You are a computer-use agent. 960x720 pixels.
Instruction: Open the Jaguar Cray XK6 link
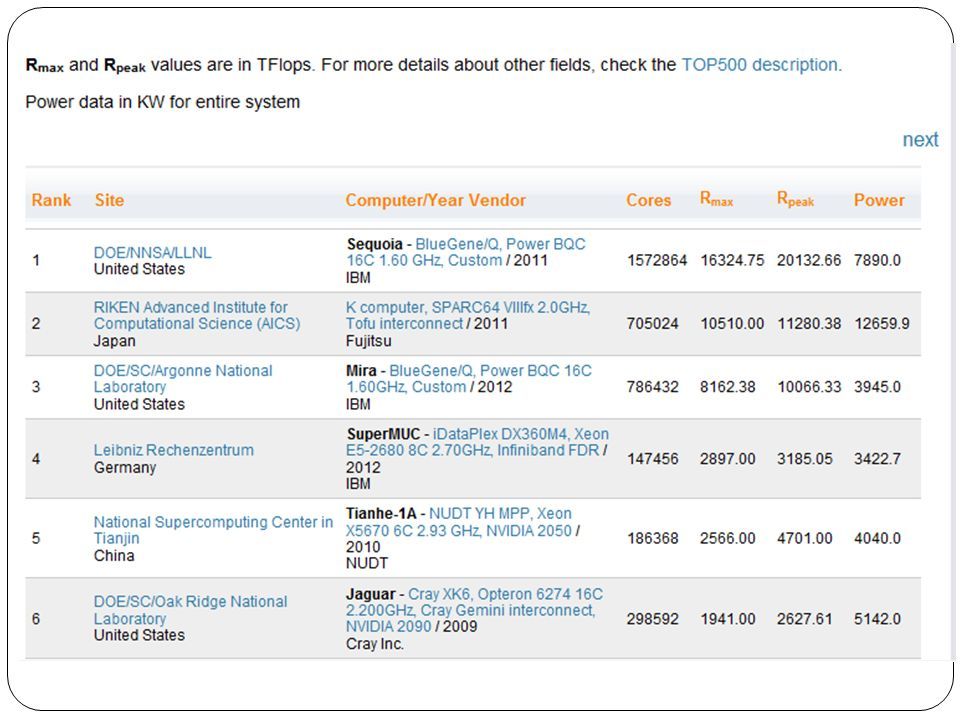tap(474, 610)
